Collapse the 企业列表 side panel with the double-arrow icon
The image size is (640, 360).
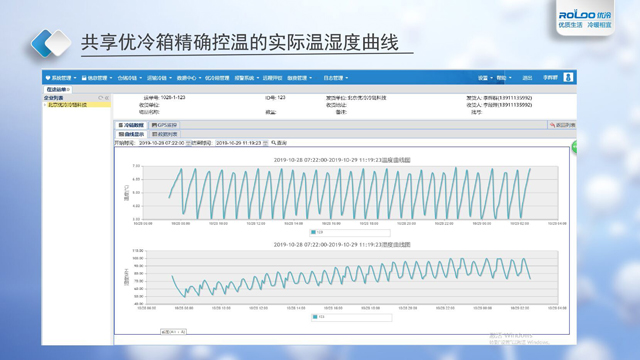(x=107, y=98)
